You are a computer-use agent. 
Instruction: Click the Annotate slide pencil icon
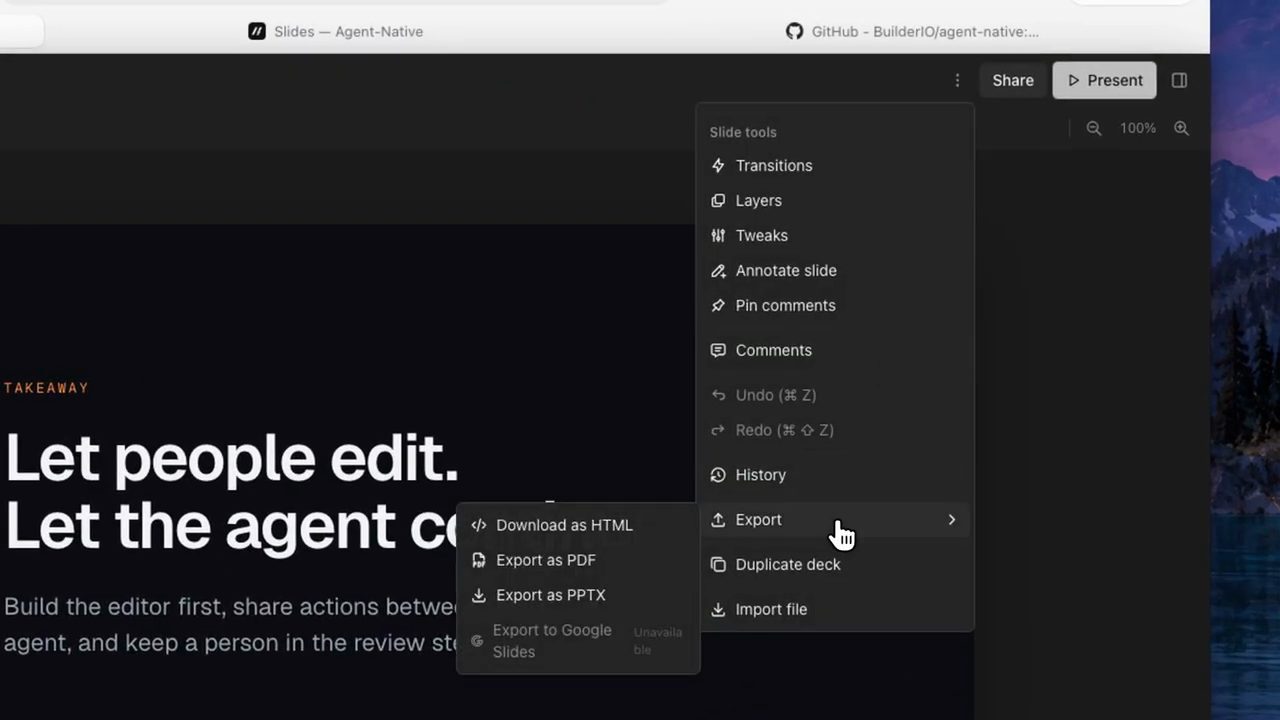[718, 271]
